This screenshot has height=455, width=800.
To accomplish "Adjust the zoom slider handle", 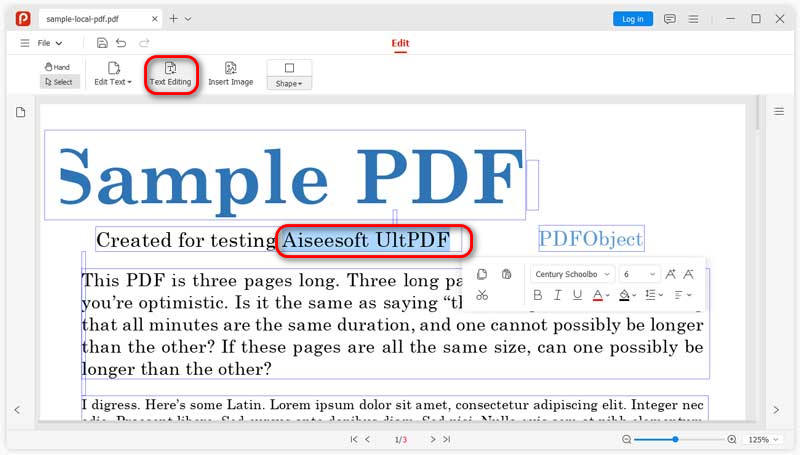I will [675, 439].
